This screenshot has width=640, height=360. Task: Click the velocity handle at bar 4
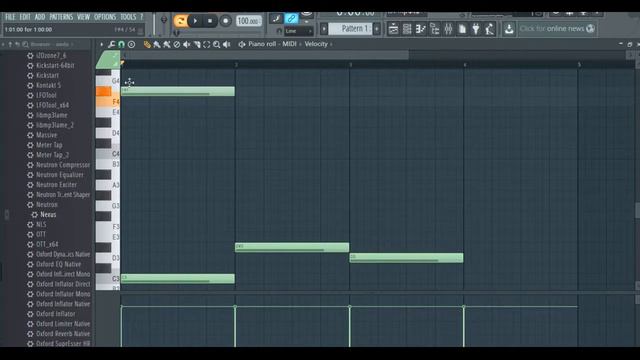(464, 306)
